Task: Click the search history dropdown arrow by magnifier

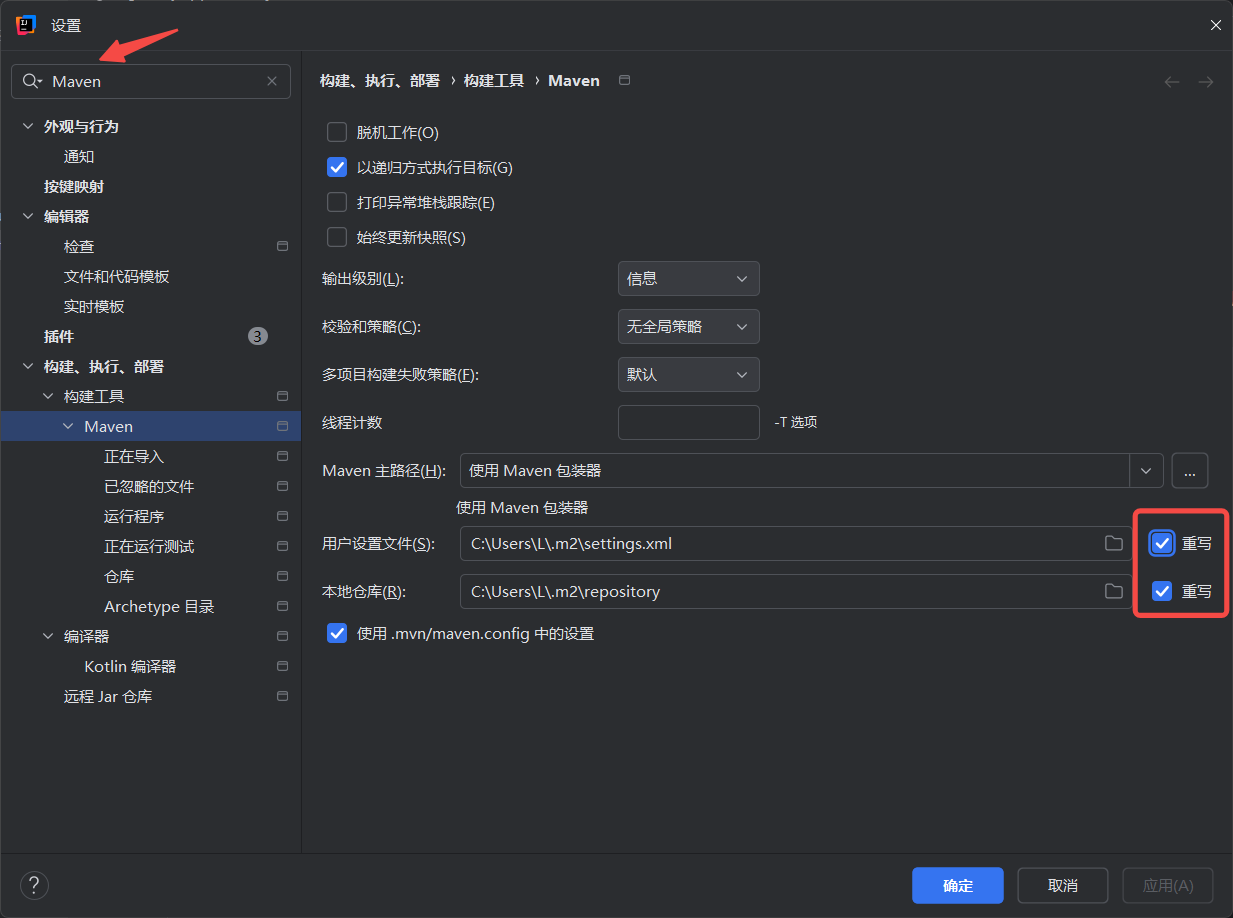Action: pos(41,82)
